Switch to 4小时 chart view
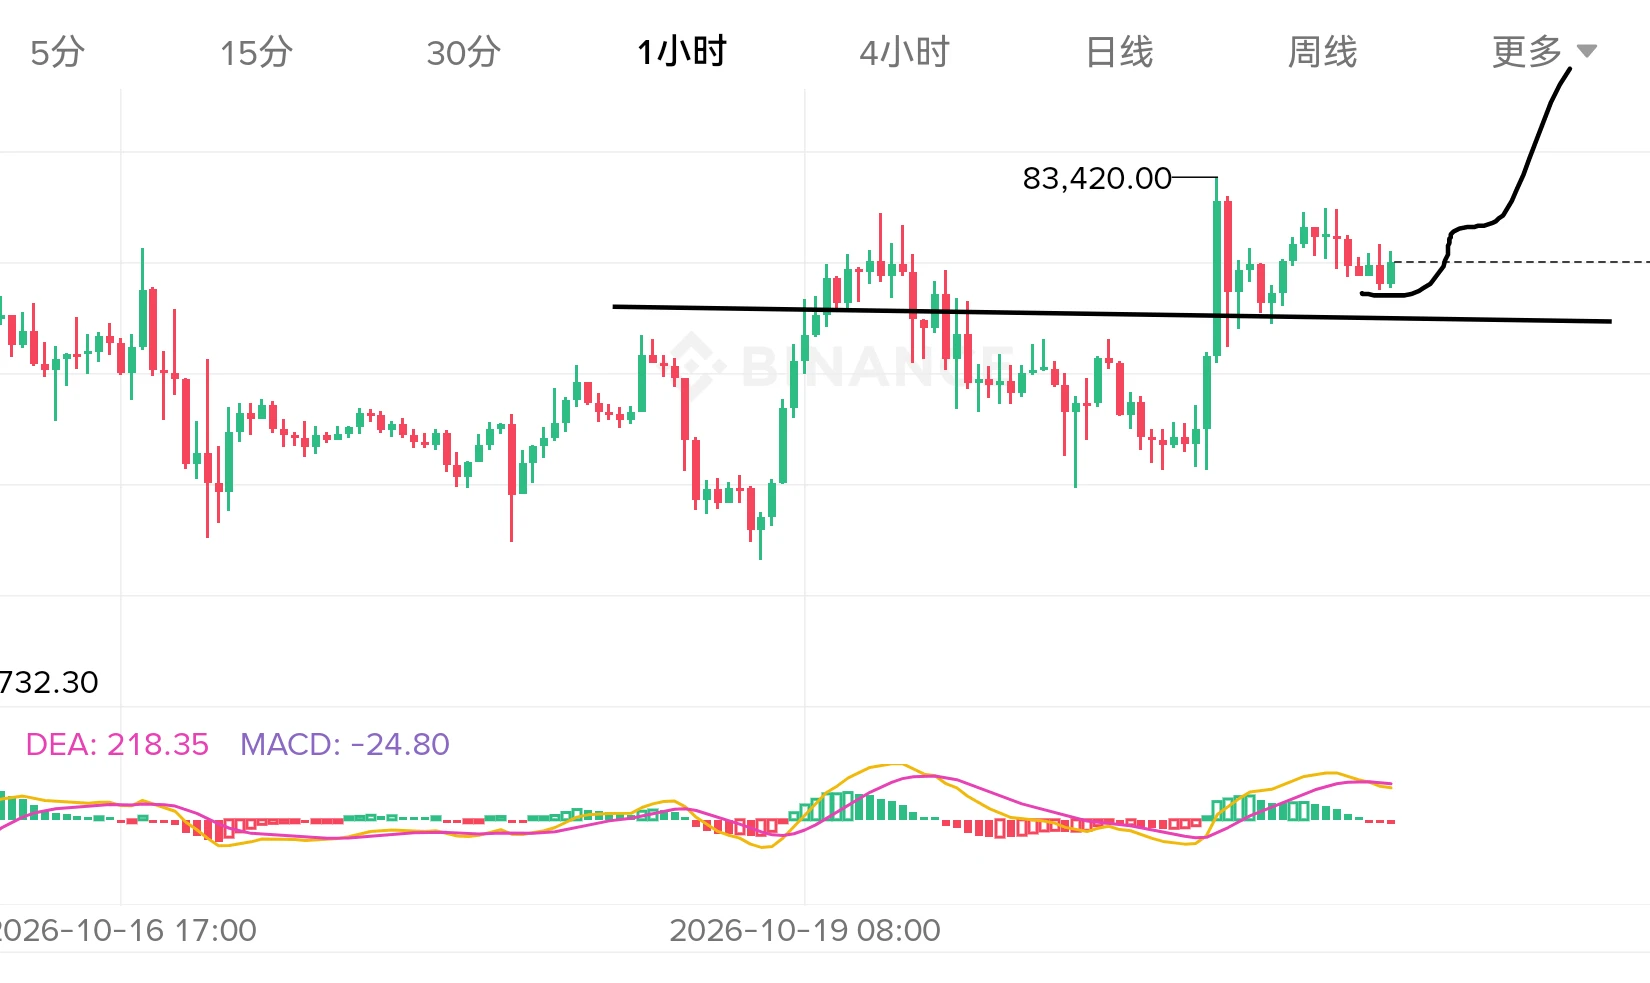 tap(905, 52)
